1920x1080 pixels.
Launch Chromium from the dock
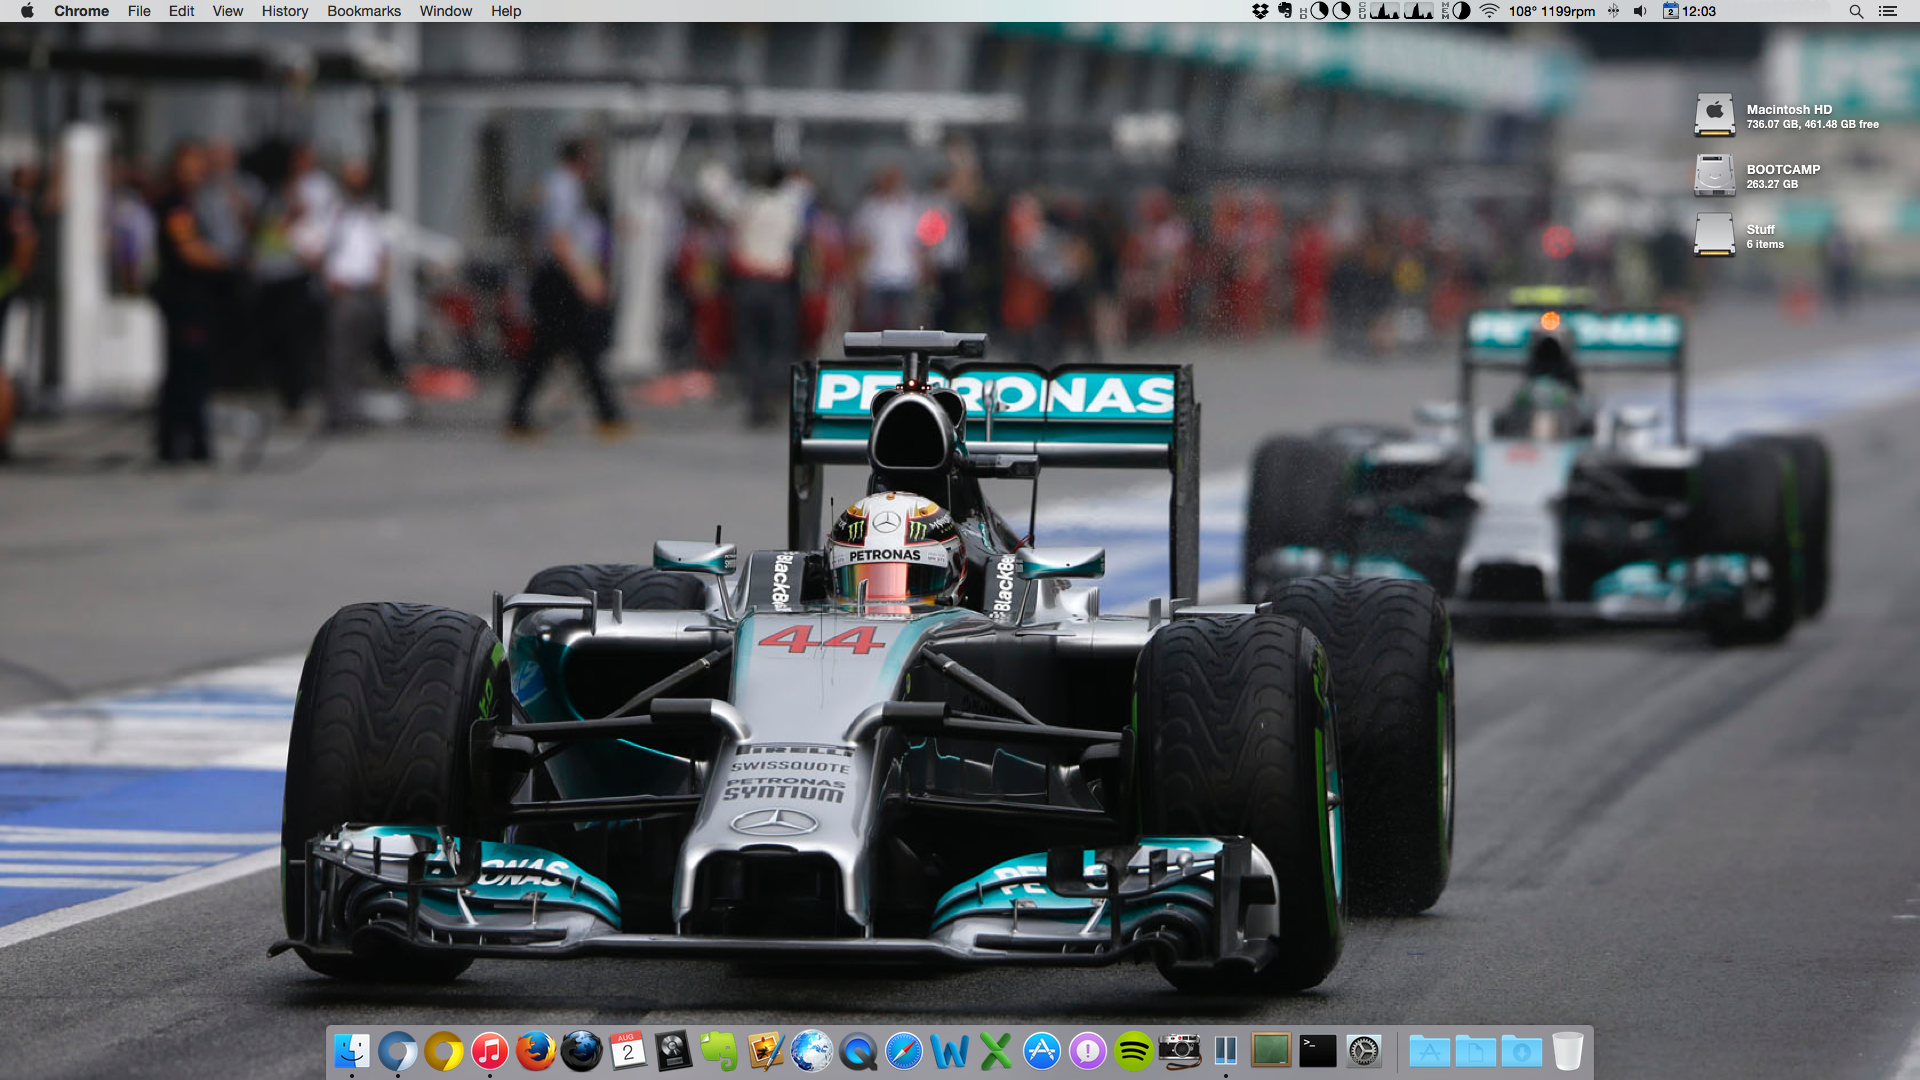398,1051
